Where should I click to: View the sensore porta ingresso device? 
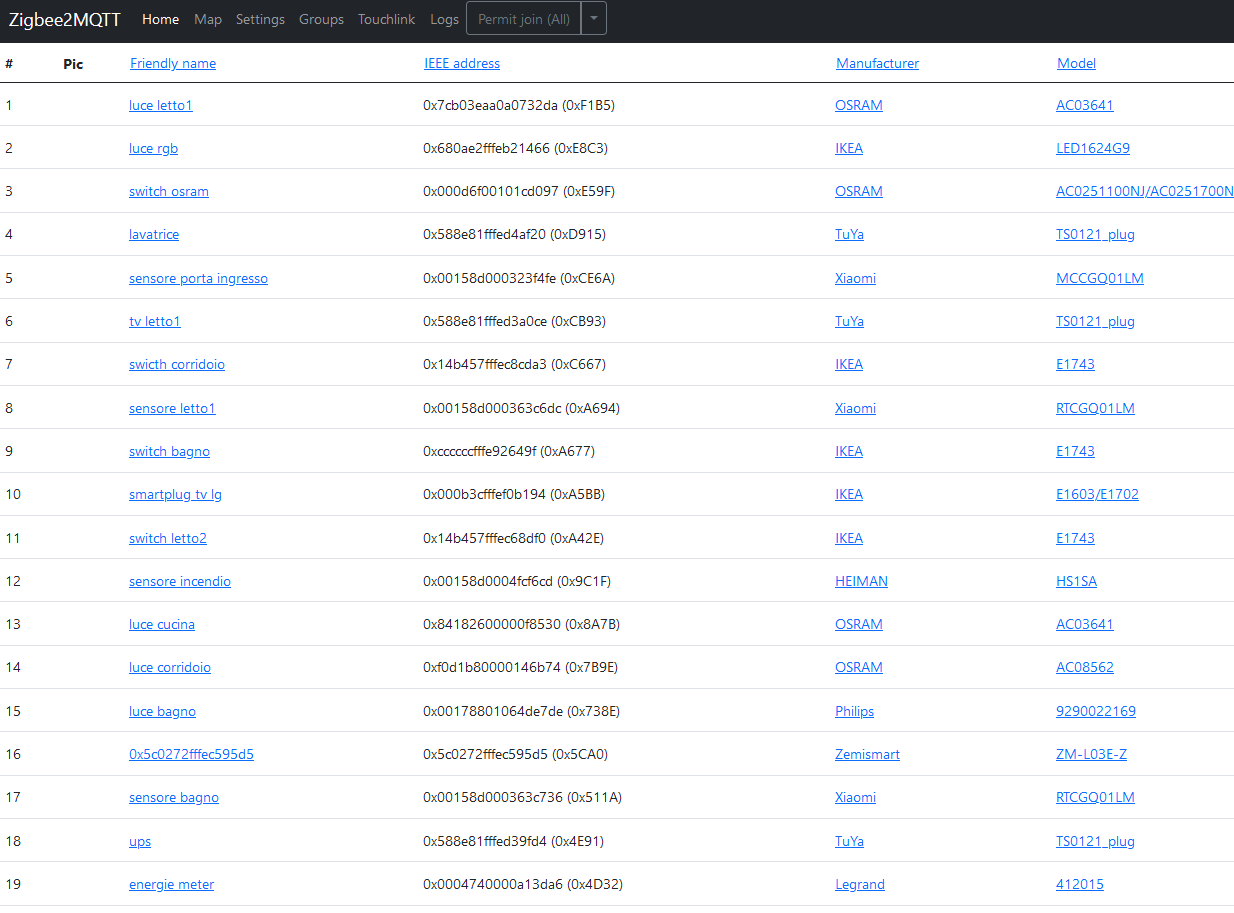click(x=197, y=278)
